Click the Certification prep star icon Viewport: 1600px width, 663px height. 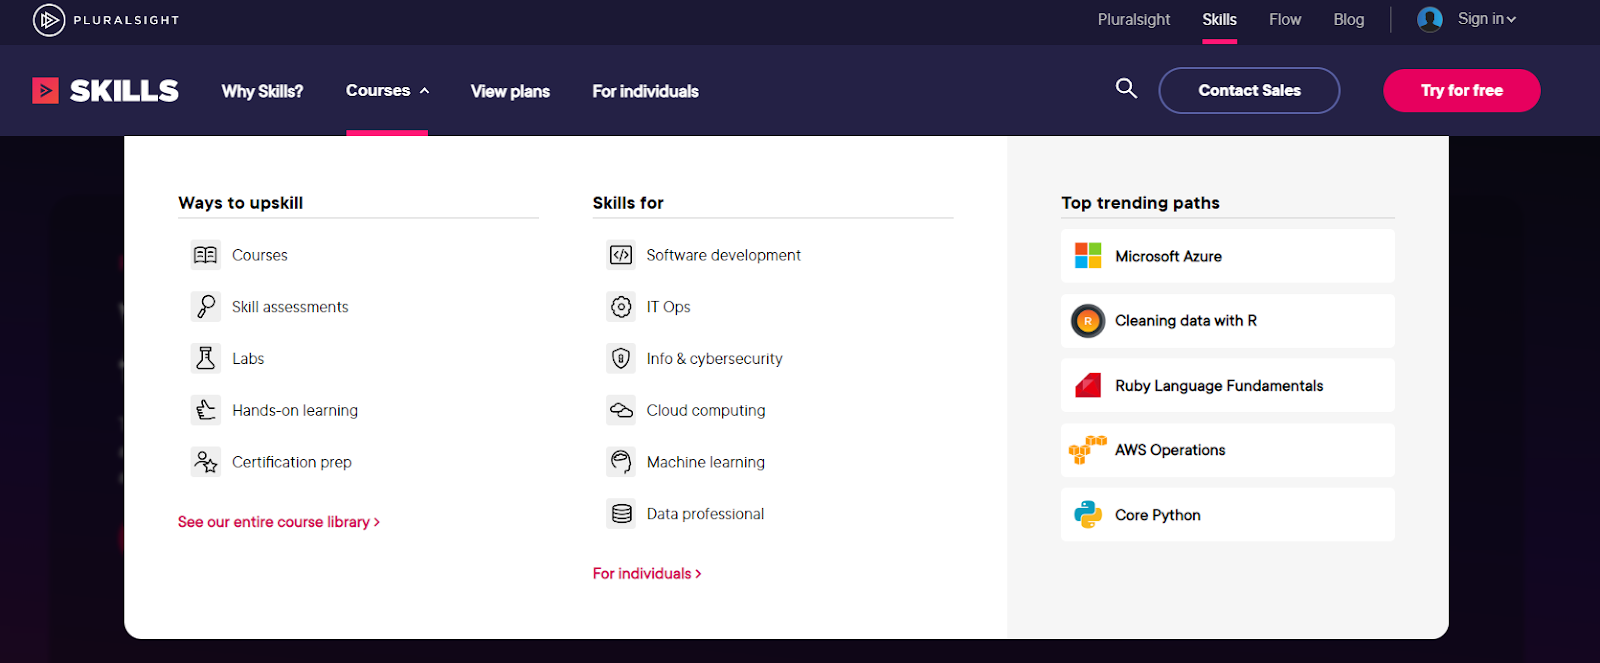(206, 462)
